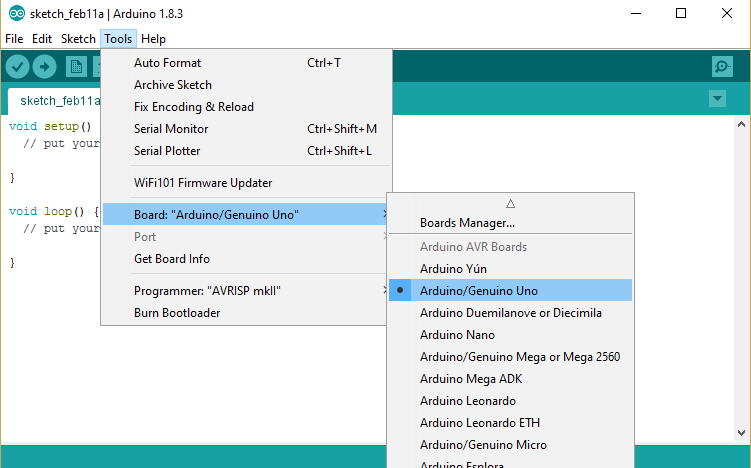Open the Serial Monitor magnifier icon
The height and width of the screenshot is (468, 751).
coord(722,67)
